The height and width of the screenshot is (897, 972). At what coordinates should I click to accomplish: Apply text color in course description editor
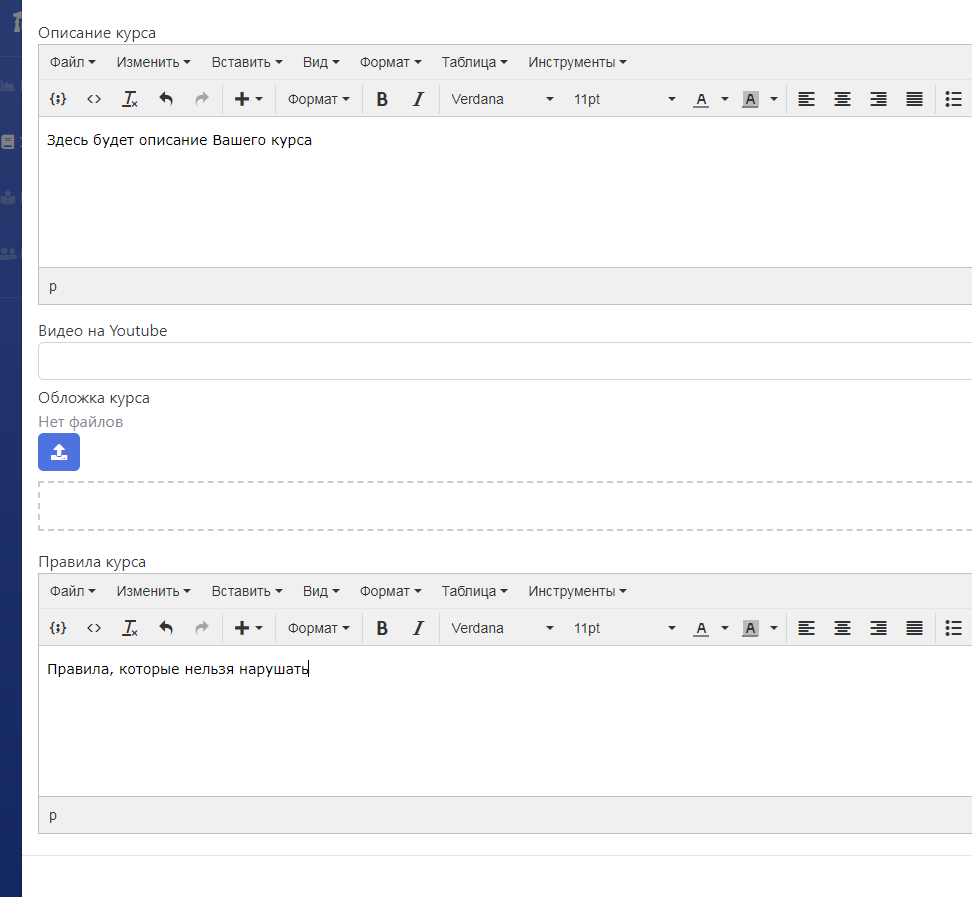point(701,99)
